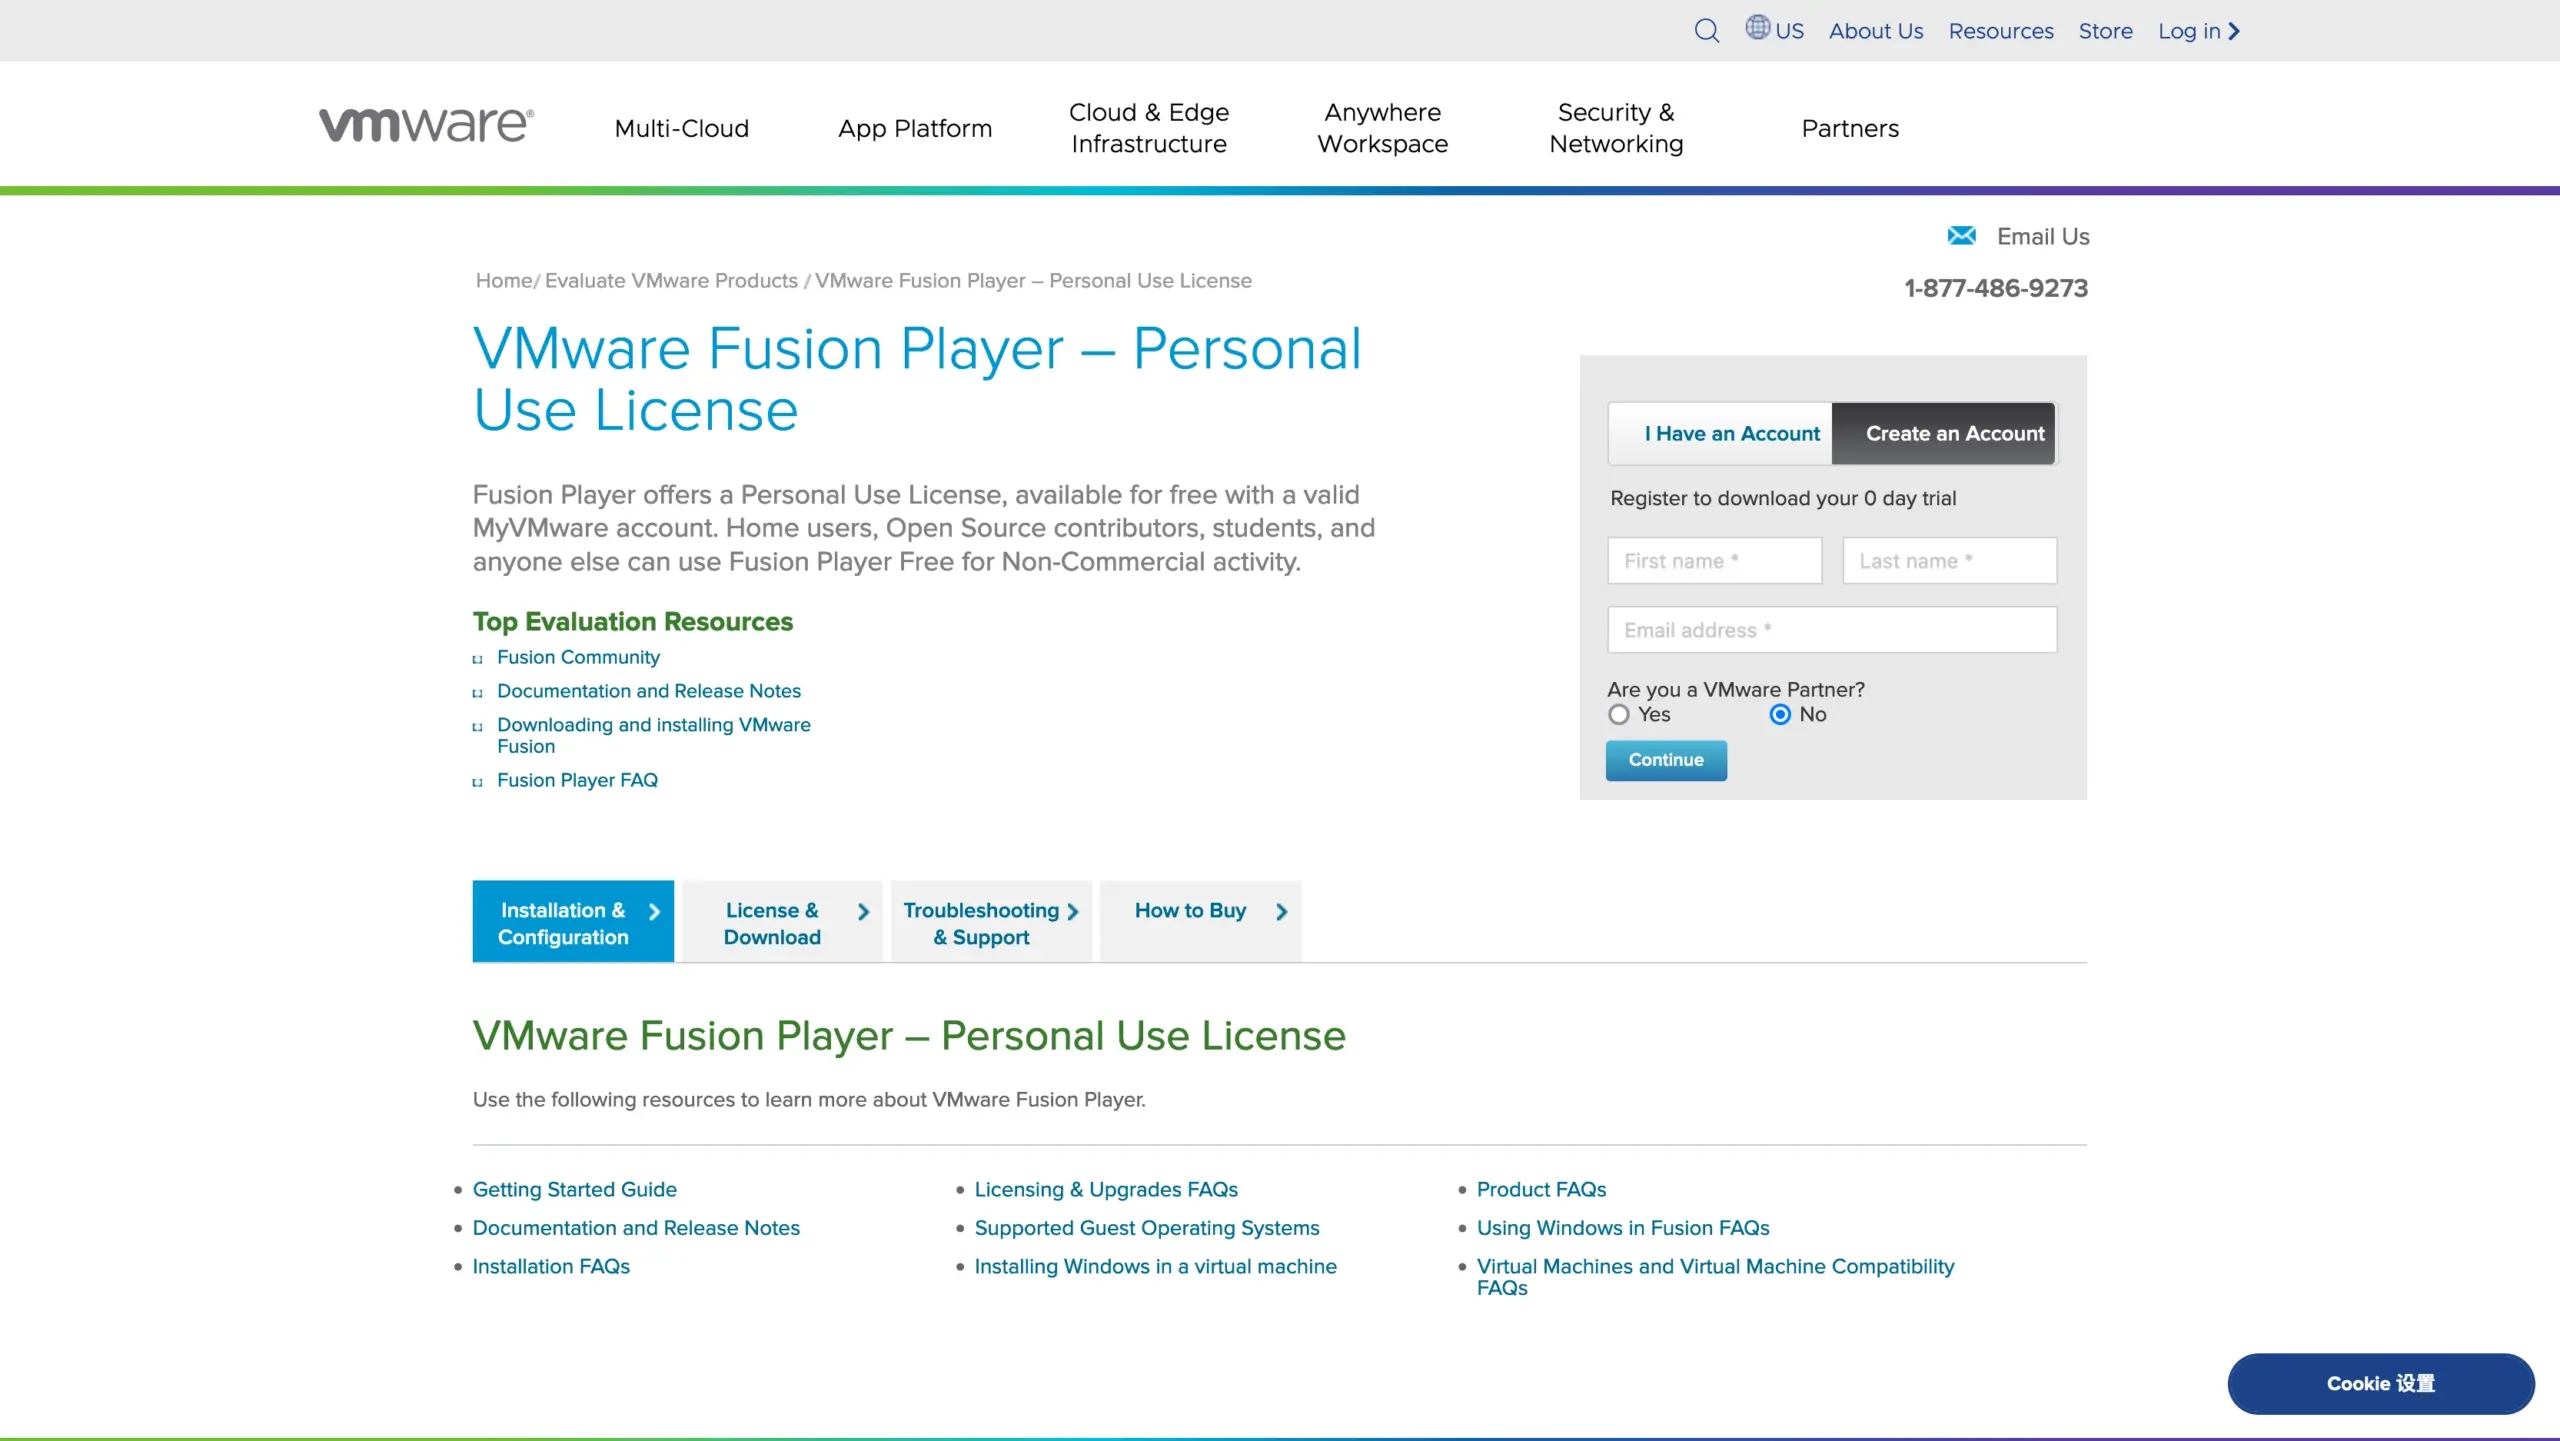
Task: Click US region link
Action: coord(1789,31)
